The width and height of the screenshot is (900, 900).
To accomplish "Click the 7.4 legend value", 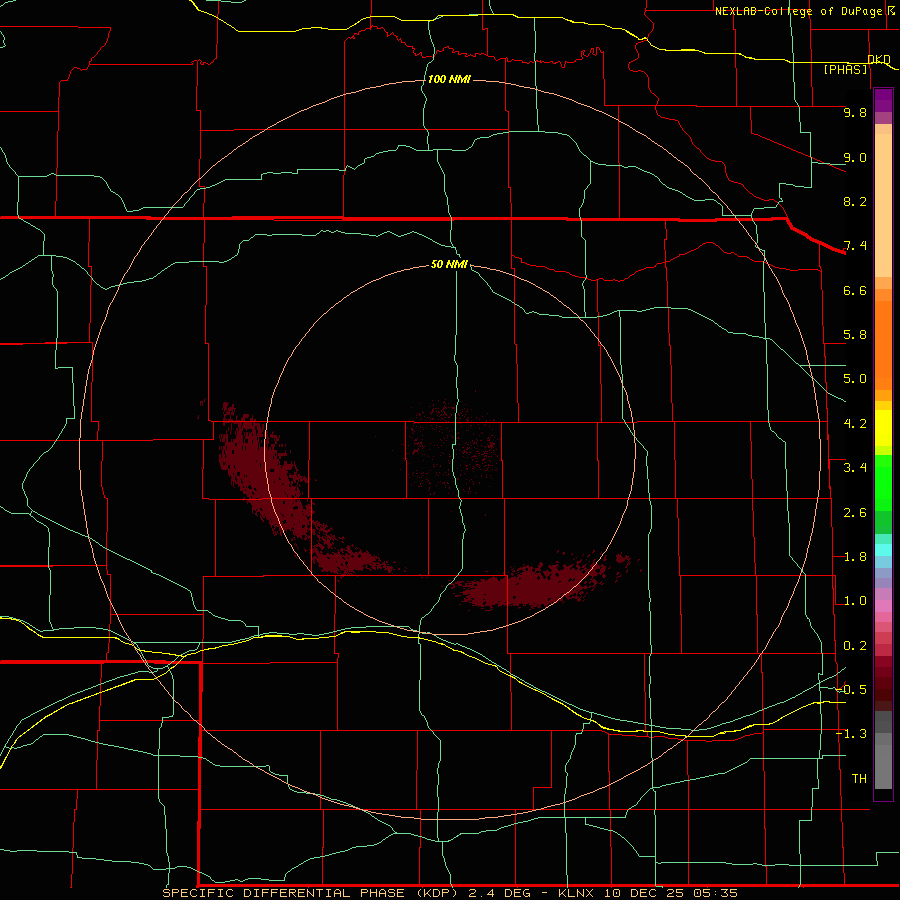I will pos(855,246).
